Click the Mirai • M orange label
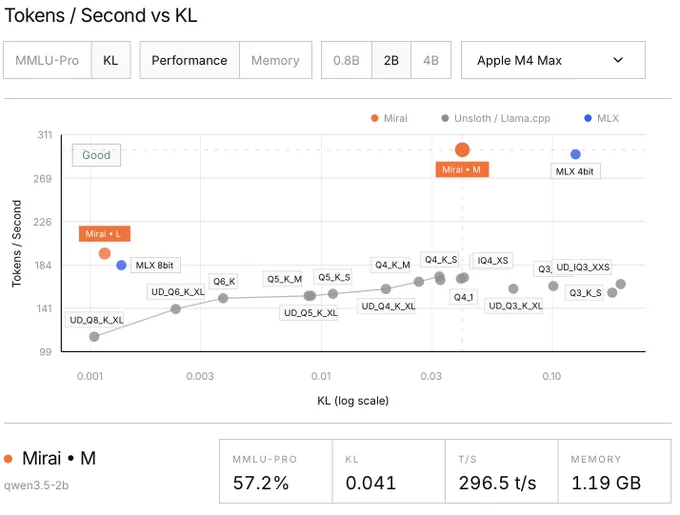The width and height of the screenshot is (680, 515). point(462,169)
